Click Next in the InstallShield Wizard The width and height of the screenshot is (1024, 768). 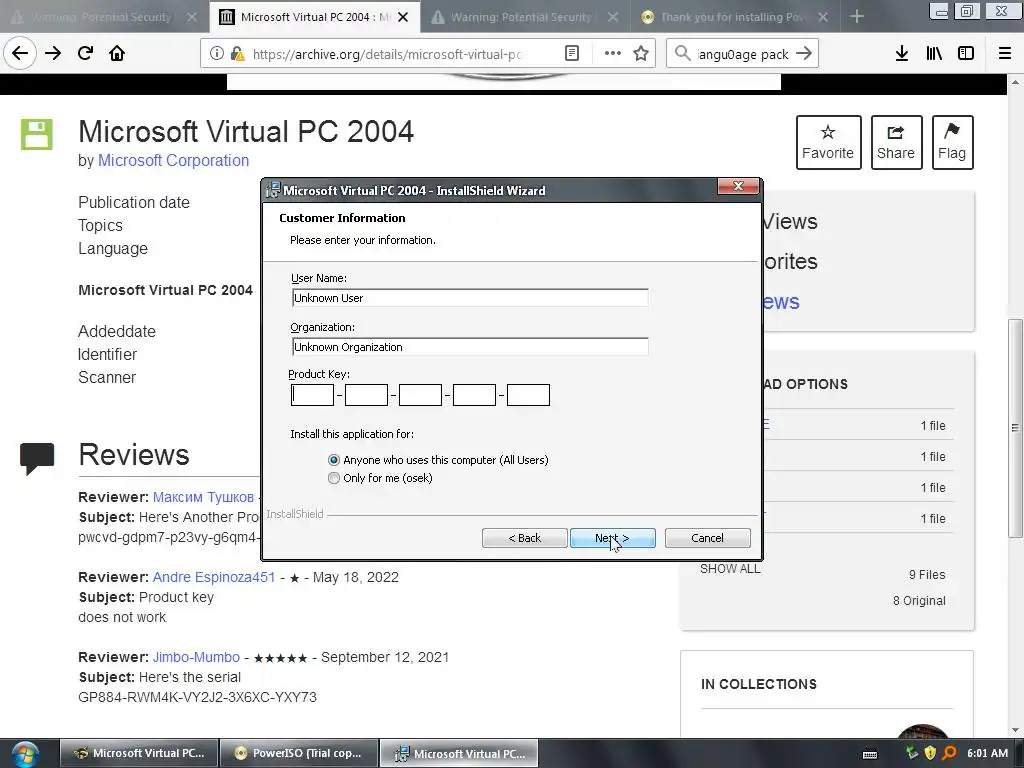point(613,538)
